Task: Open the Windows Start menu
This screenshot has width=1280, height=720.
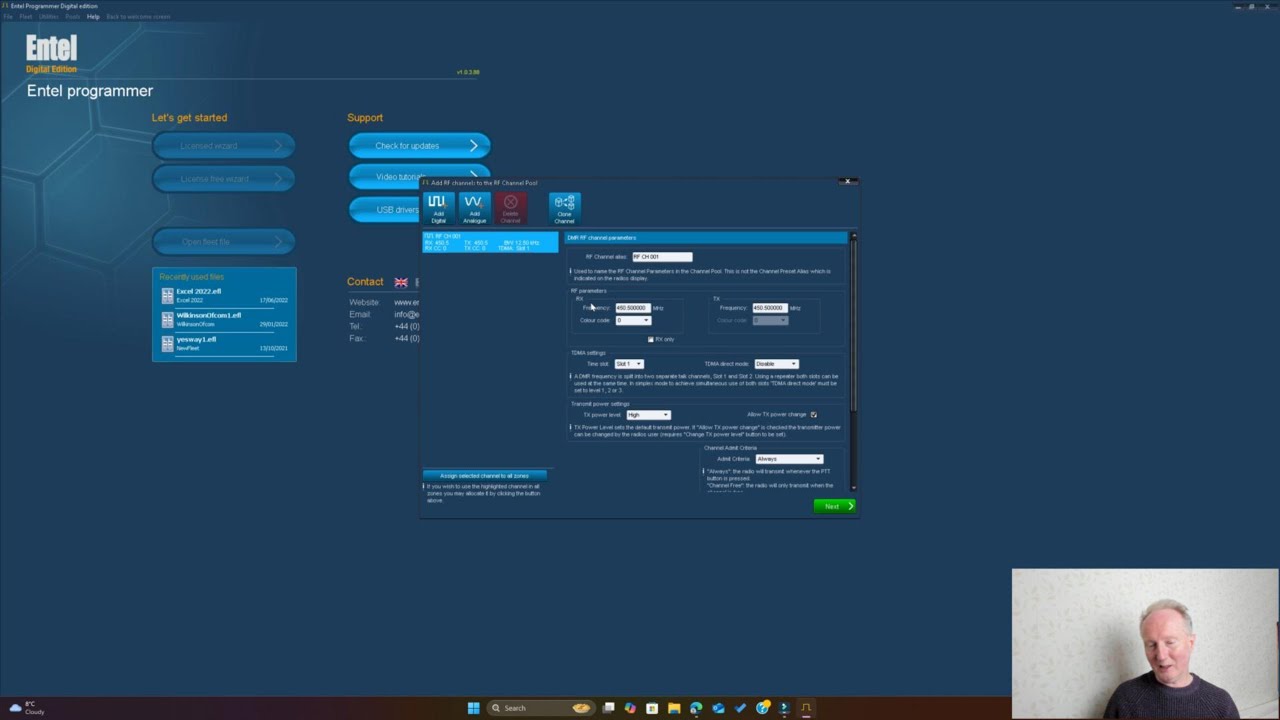Action: click(473, 708)
